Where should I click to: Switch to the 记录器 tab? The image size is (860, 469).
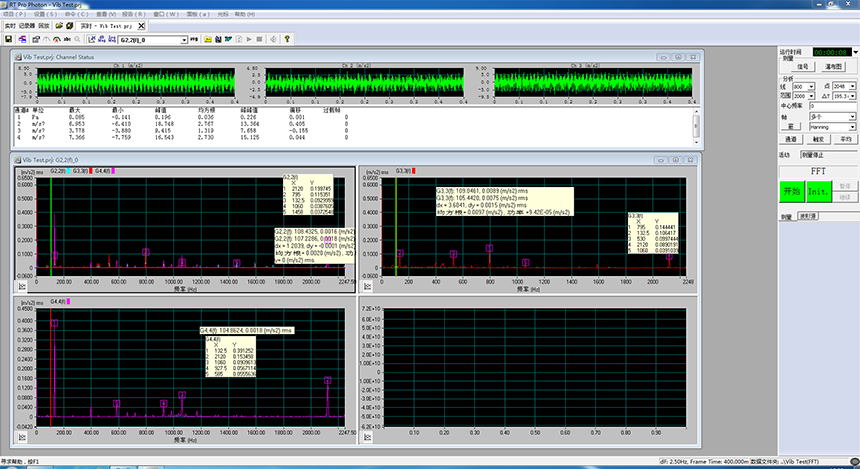point(27,25)
